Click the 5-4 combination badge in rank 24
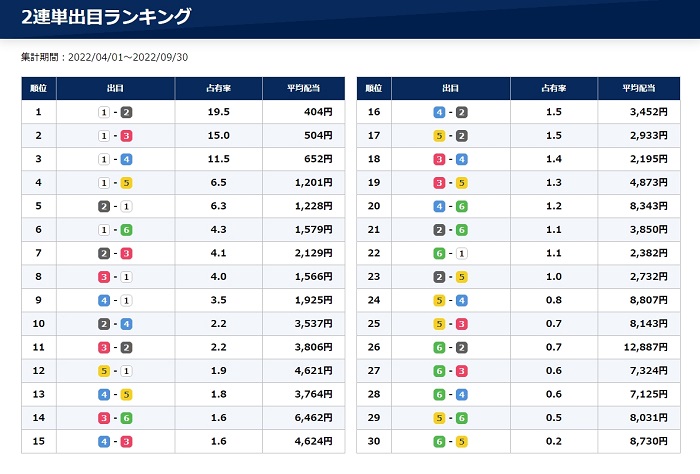 click(x=450, y=299)
